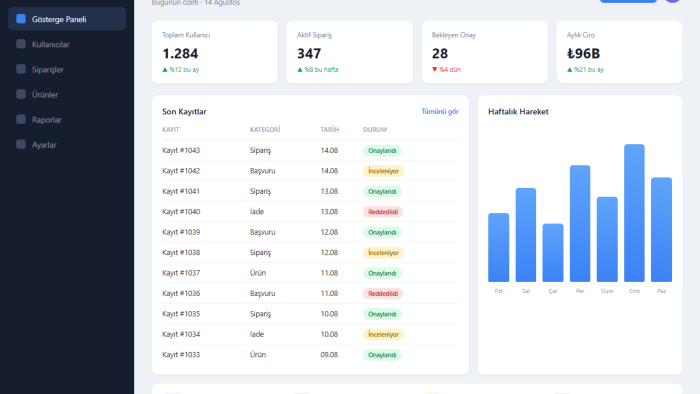This screenshot has height=394, width=700.
Task: Select row Kayıt #1034
Action: [310, 334]
